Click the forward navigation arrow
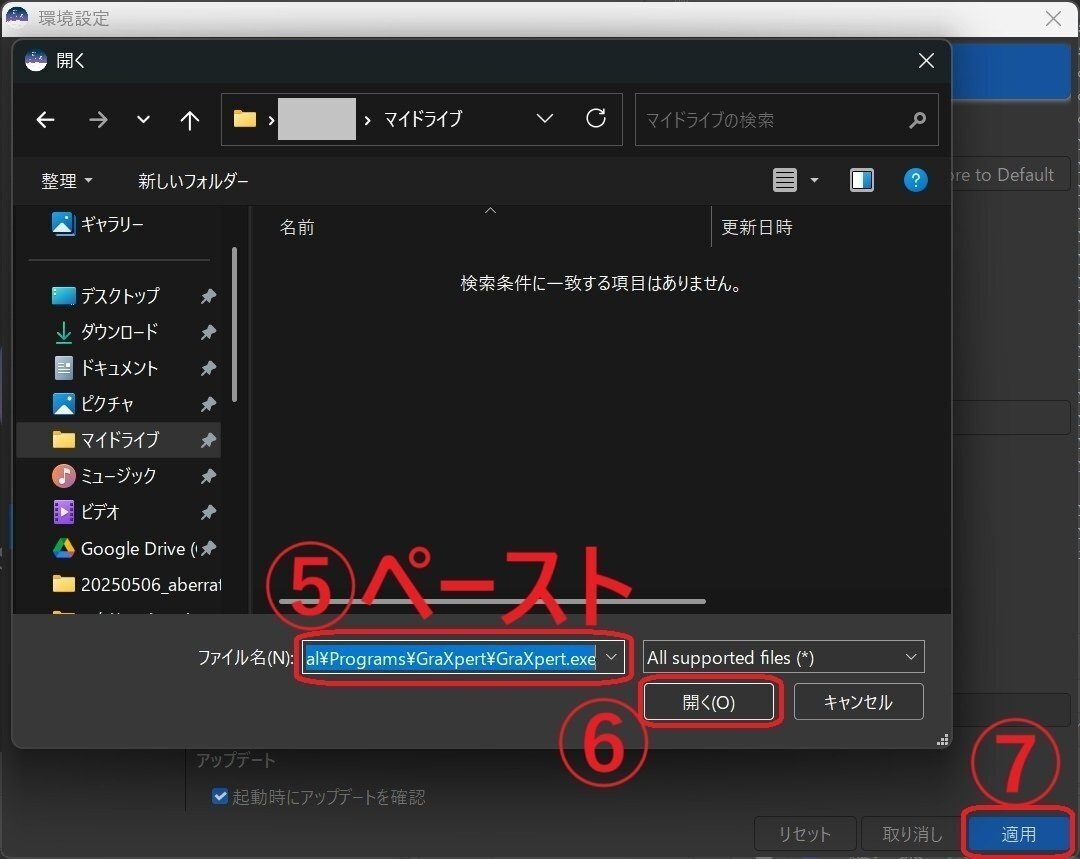 pos(98,119)
